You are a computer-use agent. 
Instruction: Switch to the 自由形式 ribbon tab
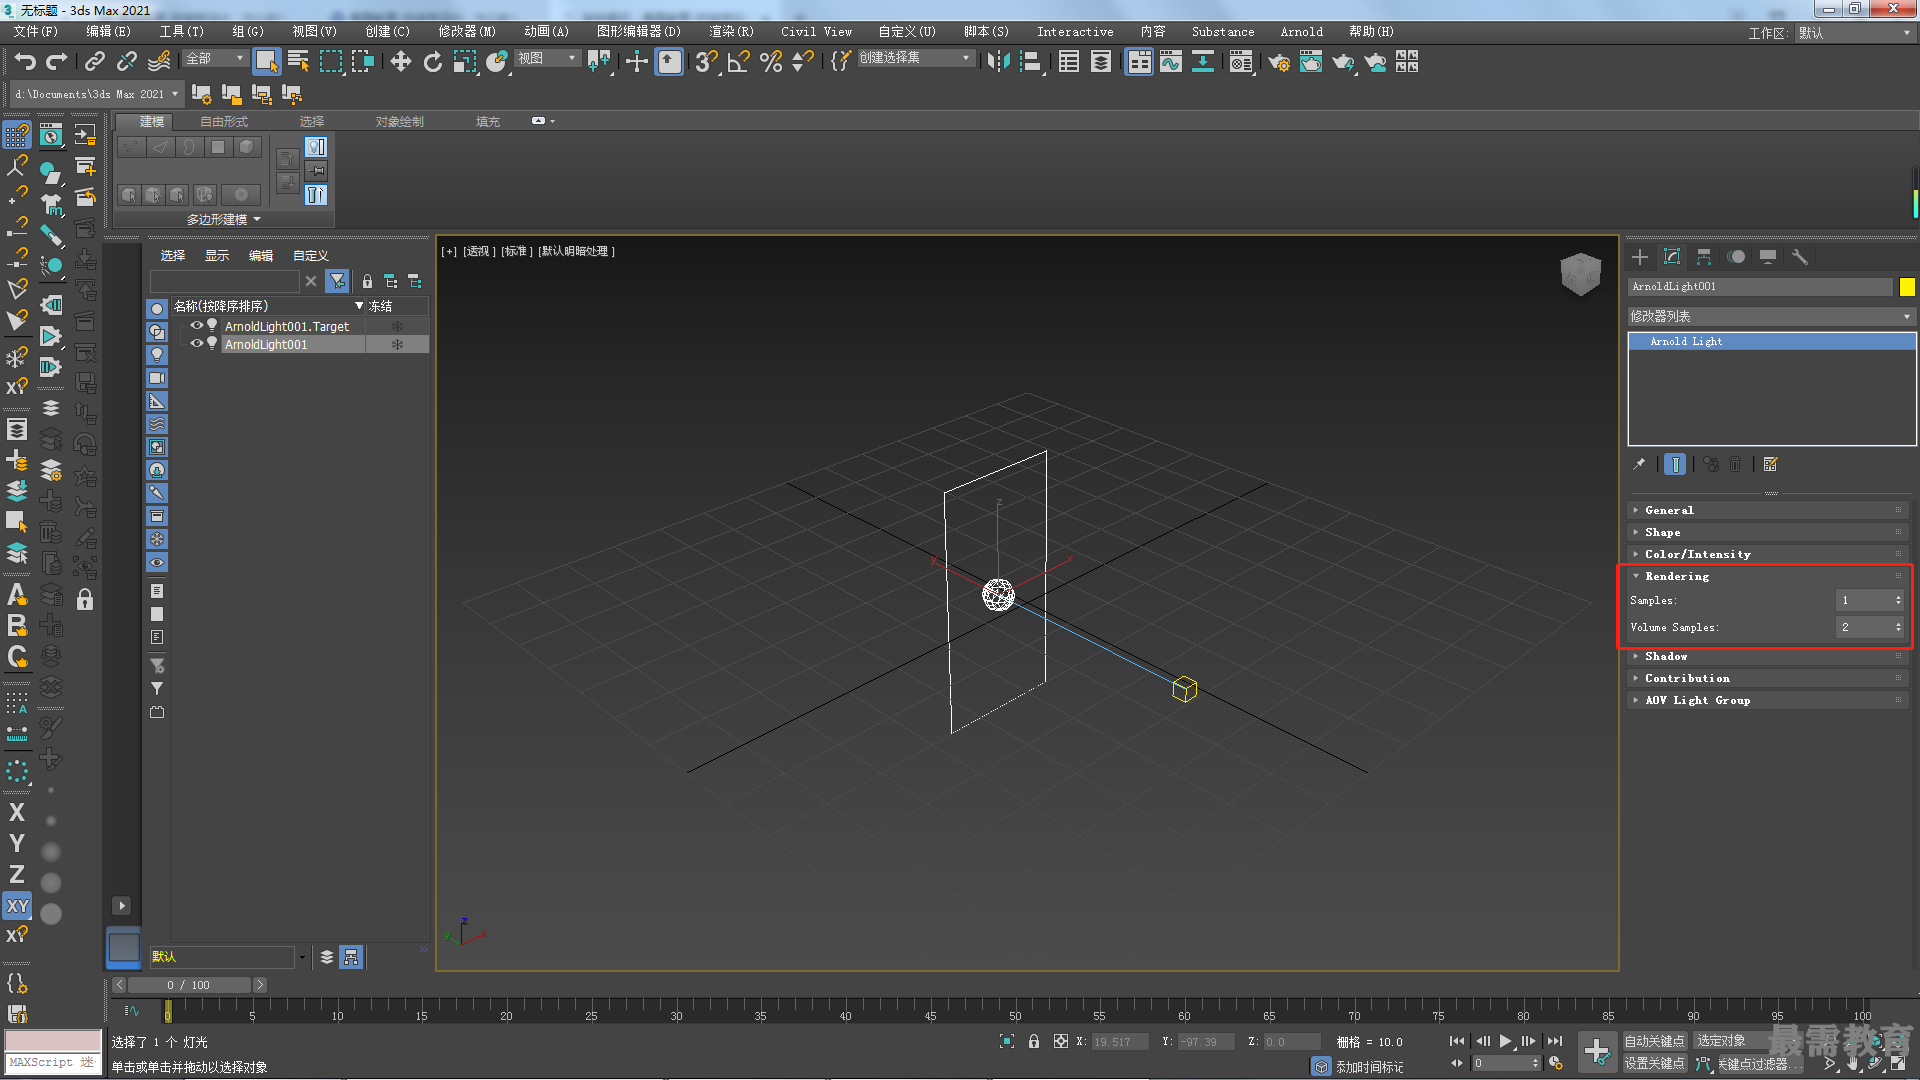tap(224, 121)
